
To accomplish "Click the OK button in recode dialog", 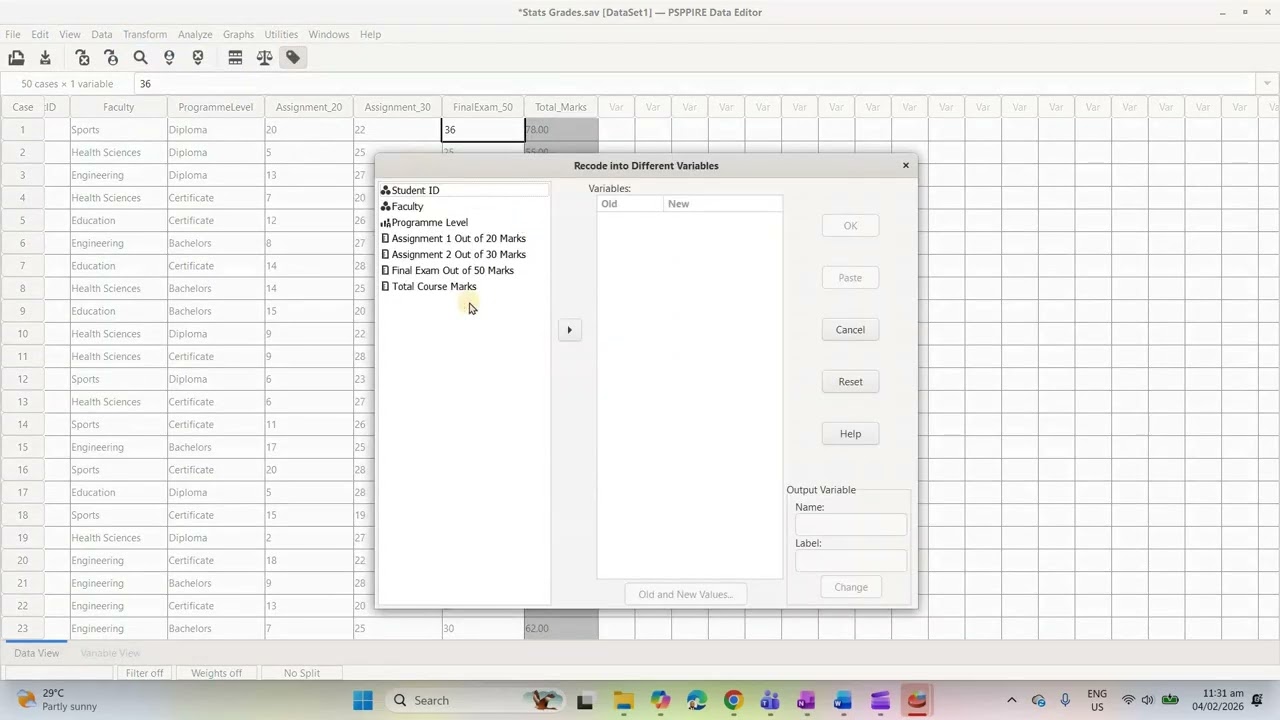I will pyautogui.click(x=850, y=226).
